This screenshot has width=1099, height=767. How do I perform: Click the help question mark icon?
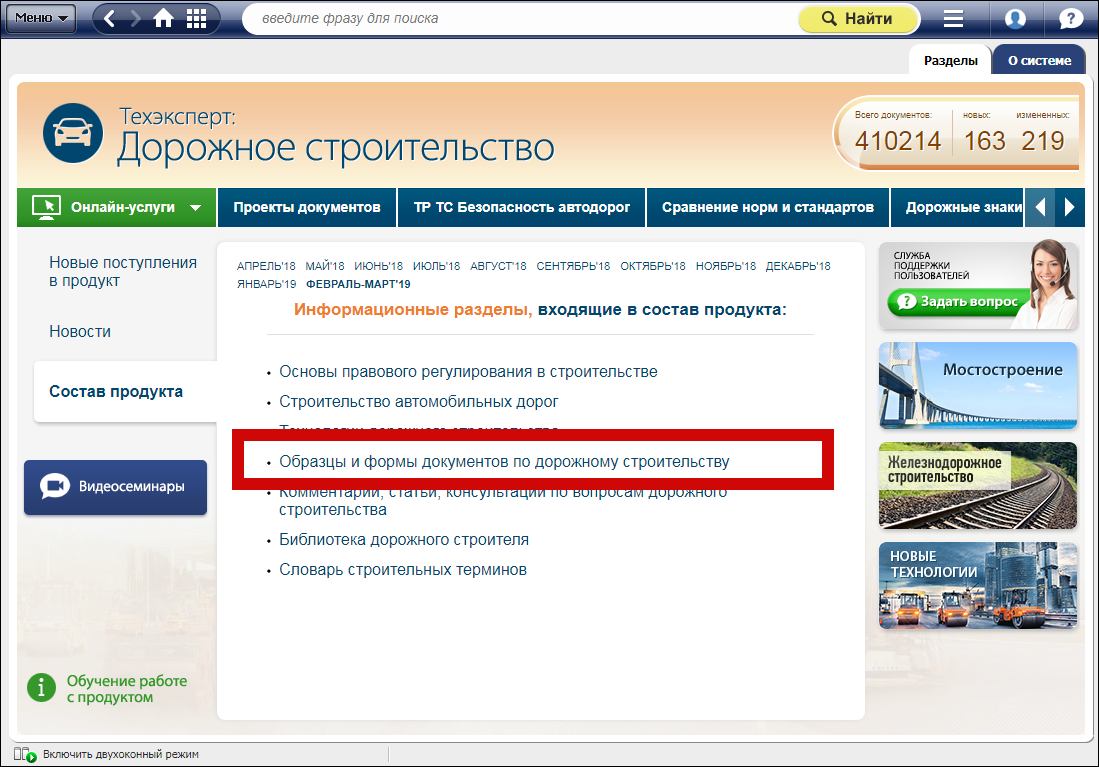[x=1070, y=19]
